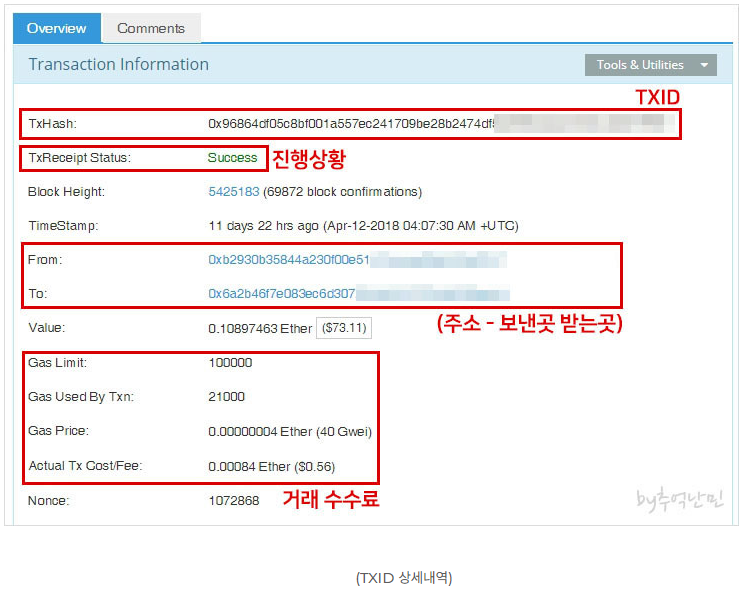Click the Nonce value 1072868
The height and width of the screenshot is (590, 741).
(234, 501)
